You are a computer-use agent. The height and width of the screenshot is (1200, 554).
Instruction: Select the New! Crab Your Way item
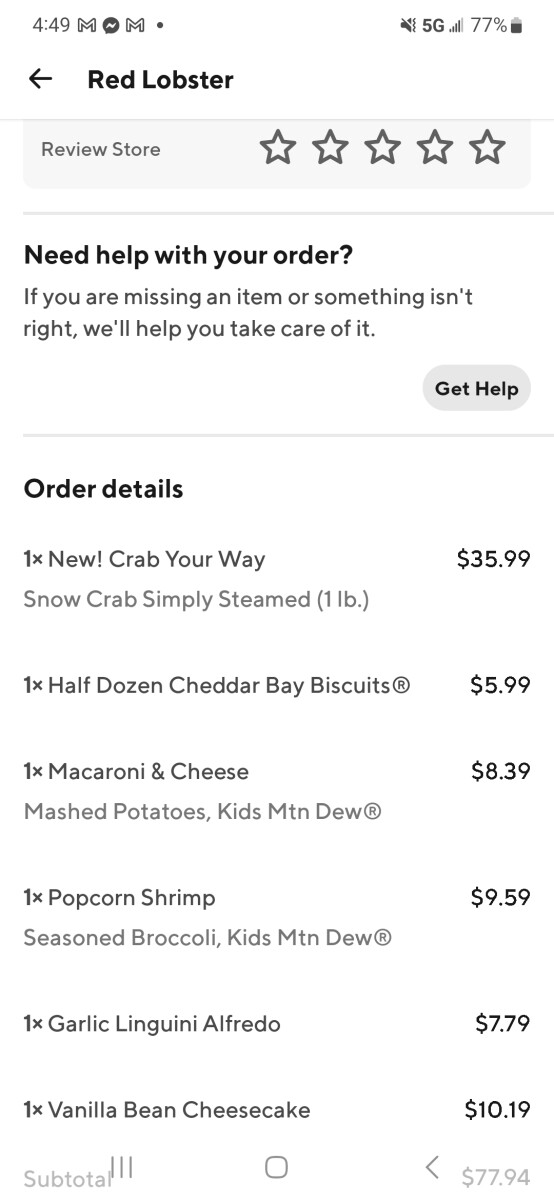click(277, 579)
